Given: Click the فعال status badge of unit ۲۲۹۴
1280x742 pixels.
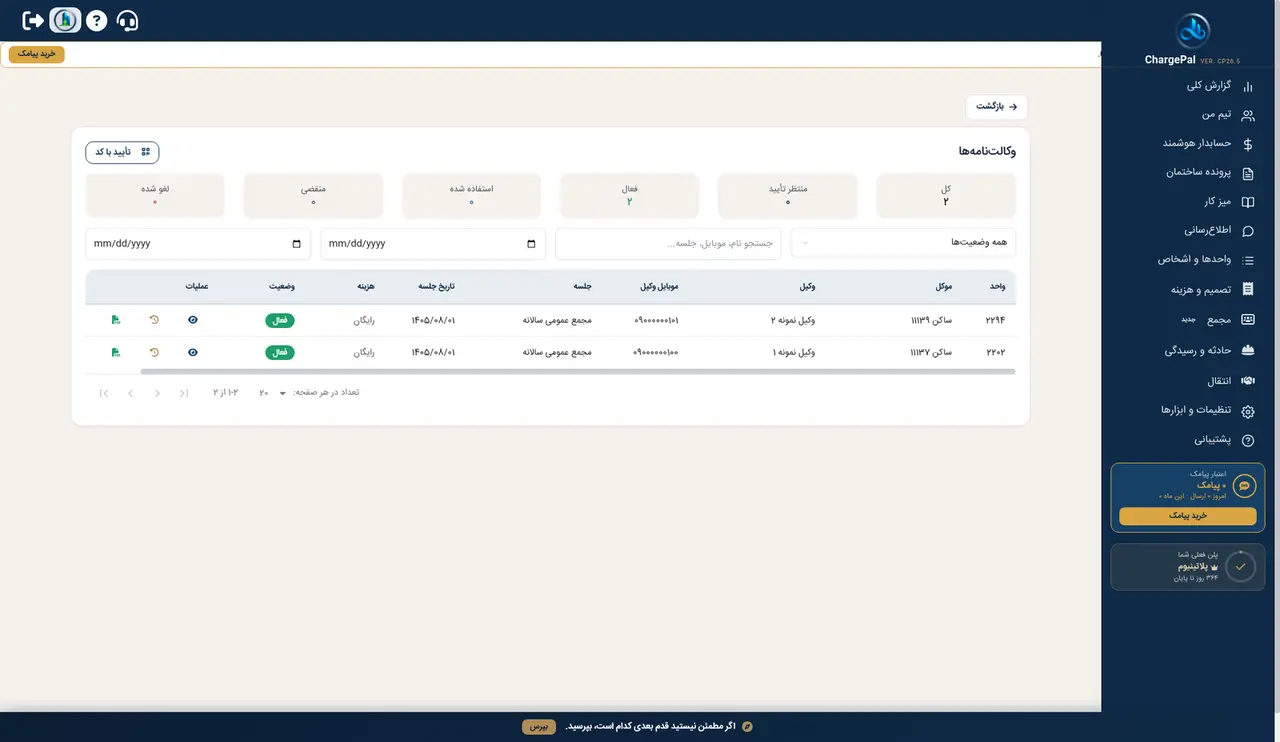Looking at the screenshot, I should point(280,321).
